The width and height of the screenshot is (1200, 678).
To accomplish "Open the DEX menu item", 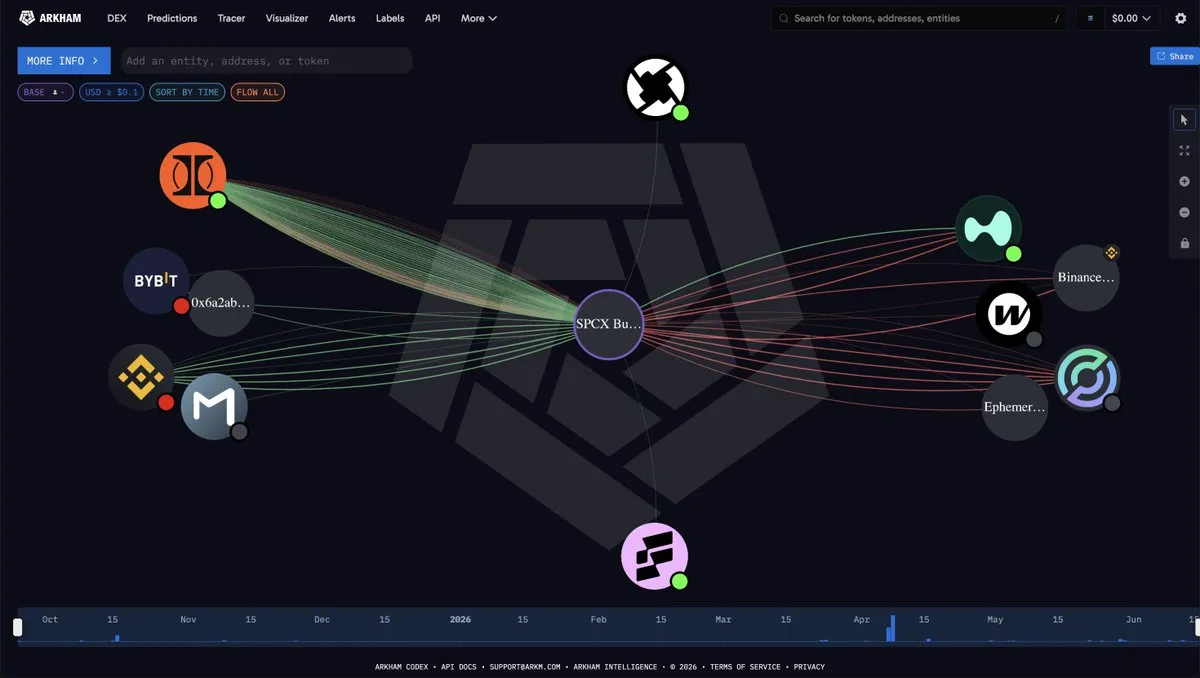I will (x=117, y=18).
